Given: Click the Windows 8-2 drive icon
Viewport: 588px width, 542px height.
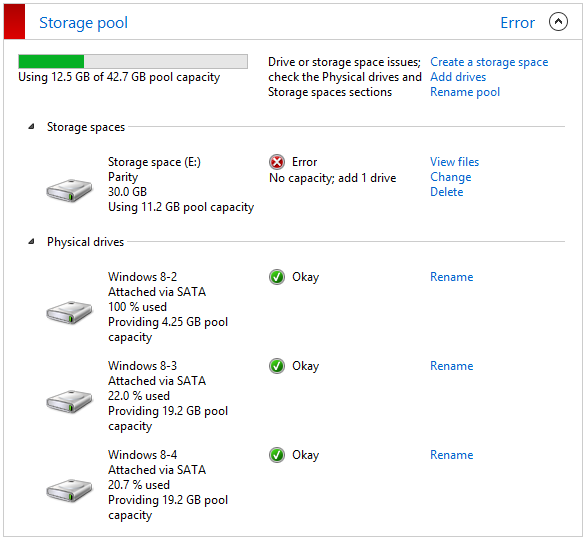Looking at the screenshot, I should [69, 312].
